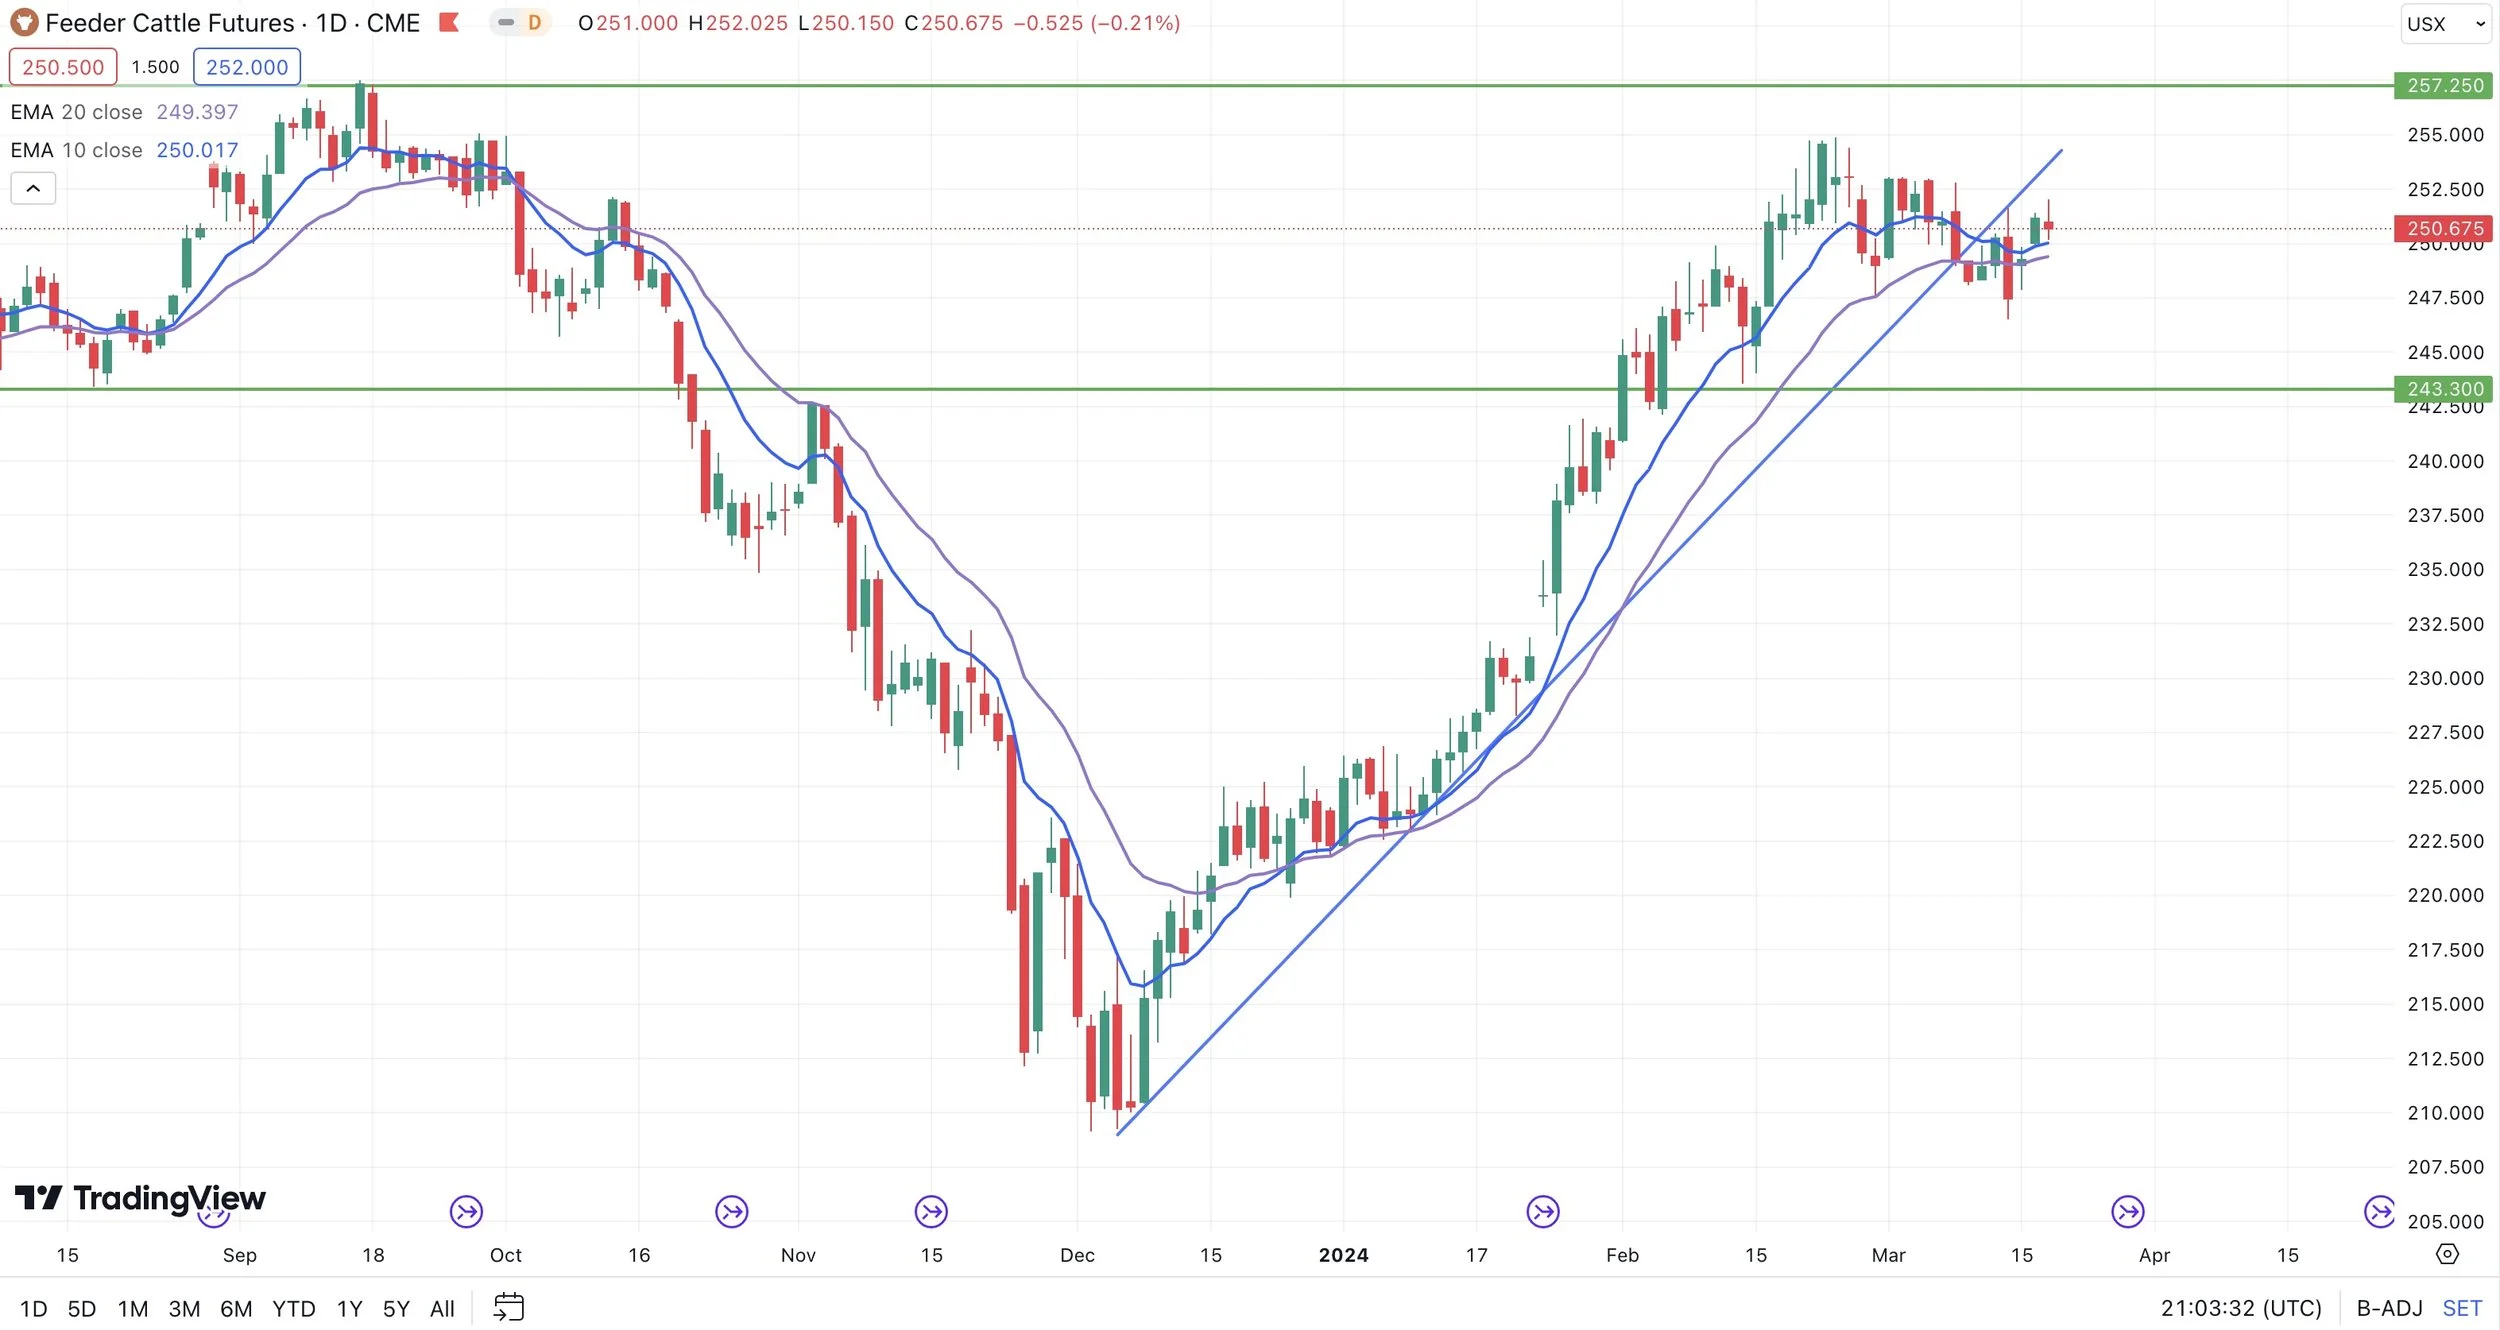Choose the YTD time range
The width and height of the screenshot is (2500, 1330).
point(294,1308)
